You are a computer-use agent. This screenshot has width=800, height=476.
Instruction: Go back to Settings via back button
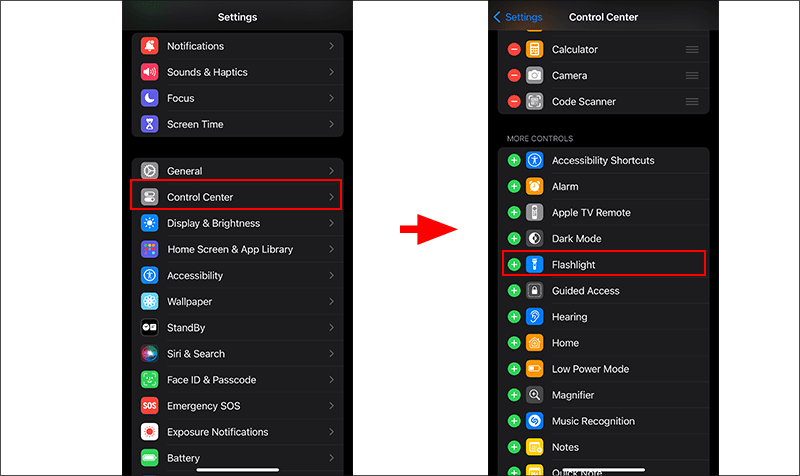pyautogui.click(x=517, y=17)
